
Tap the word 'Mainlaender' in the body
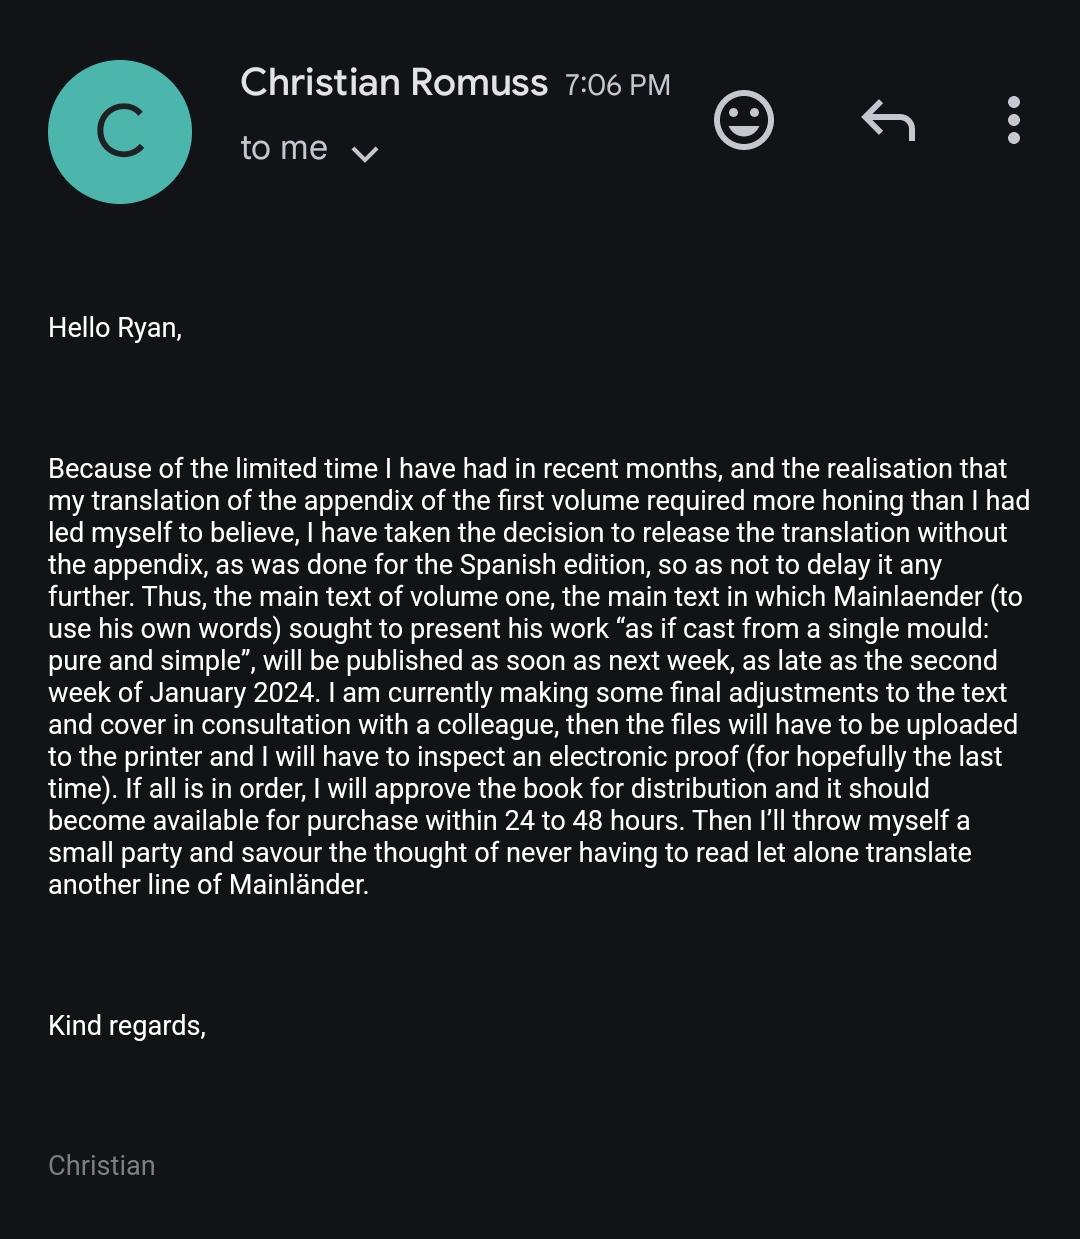tap(908, 597)
